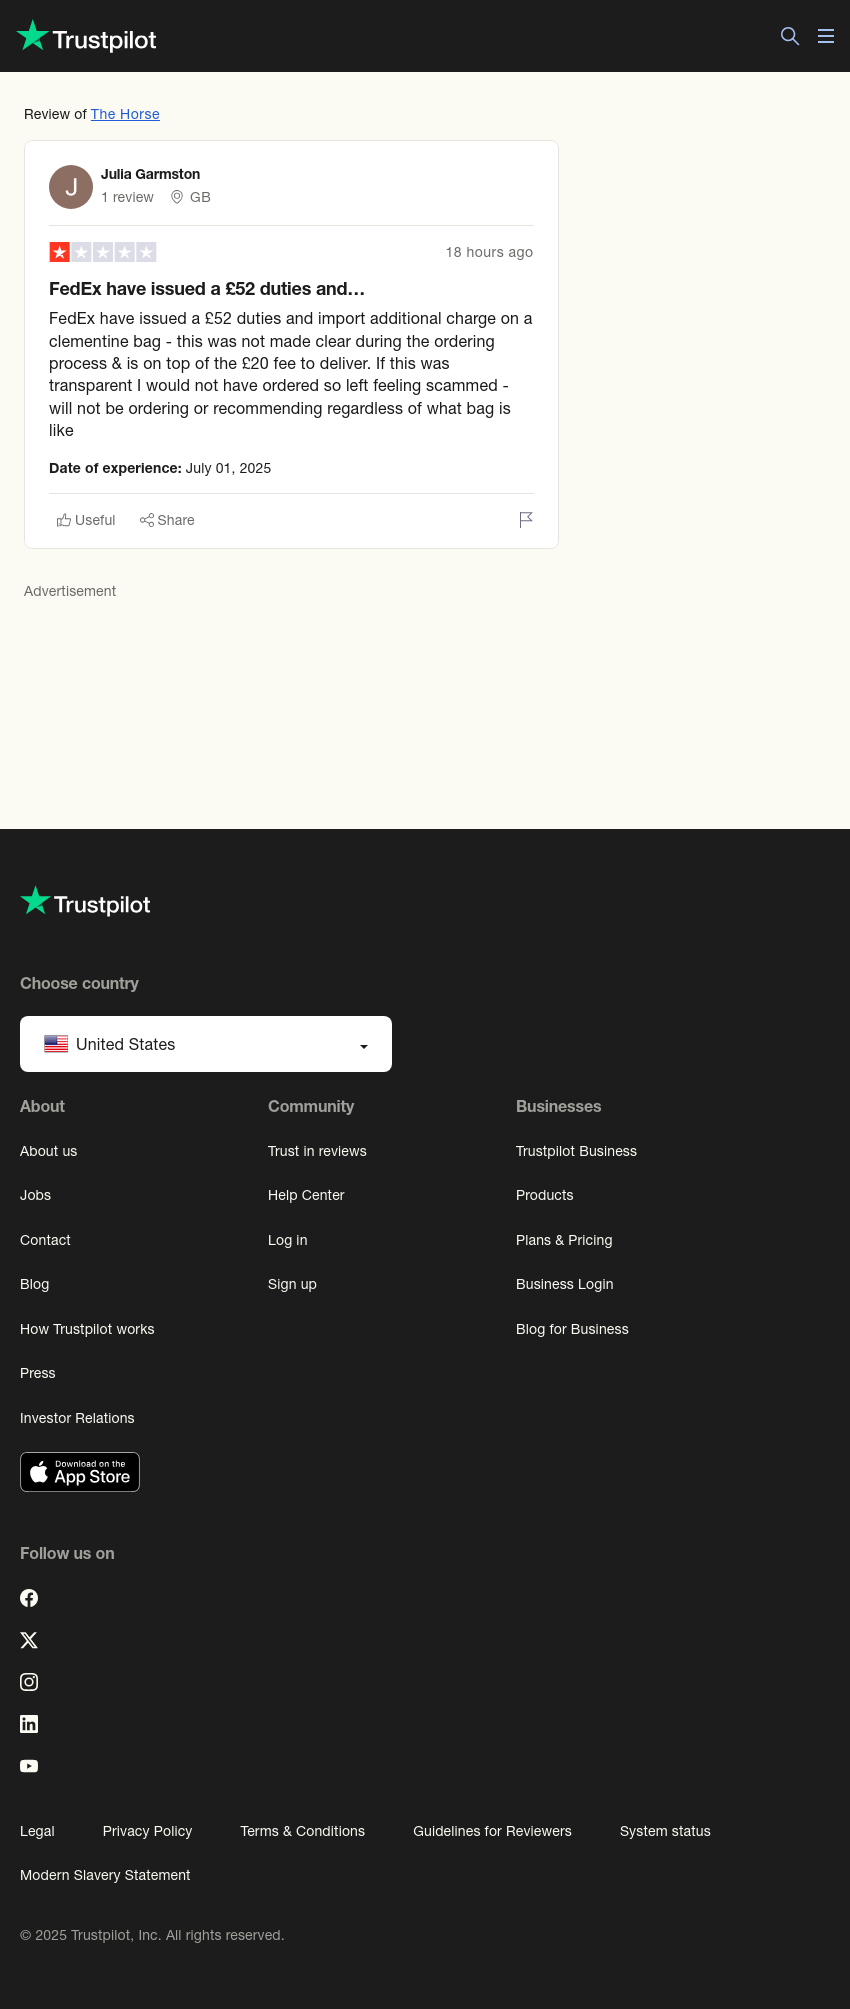Click the '18 hours ago' timestamp

(x=489, y=252)
